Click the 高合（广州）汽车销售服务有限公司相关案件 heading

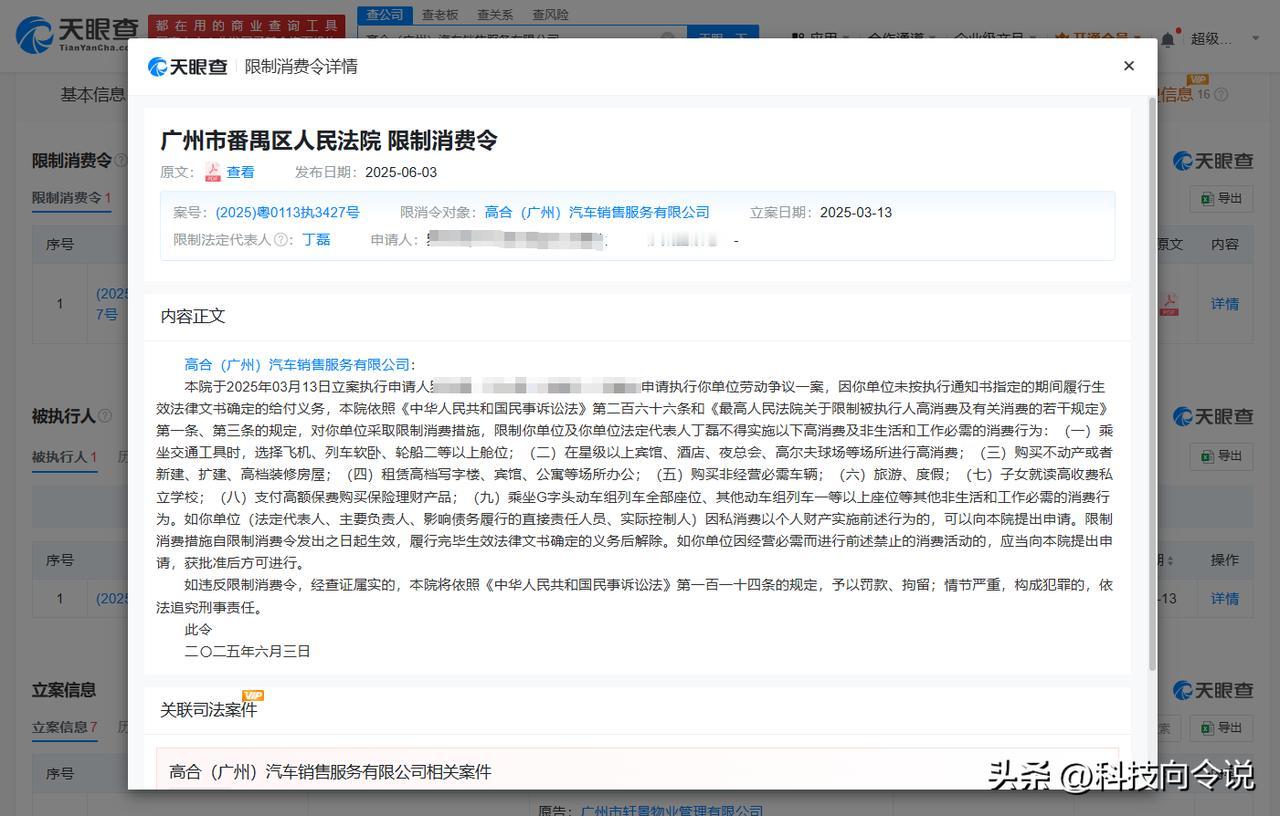(x=330, y=772)
